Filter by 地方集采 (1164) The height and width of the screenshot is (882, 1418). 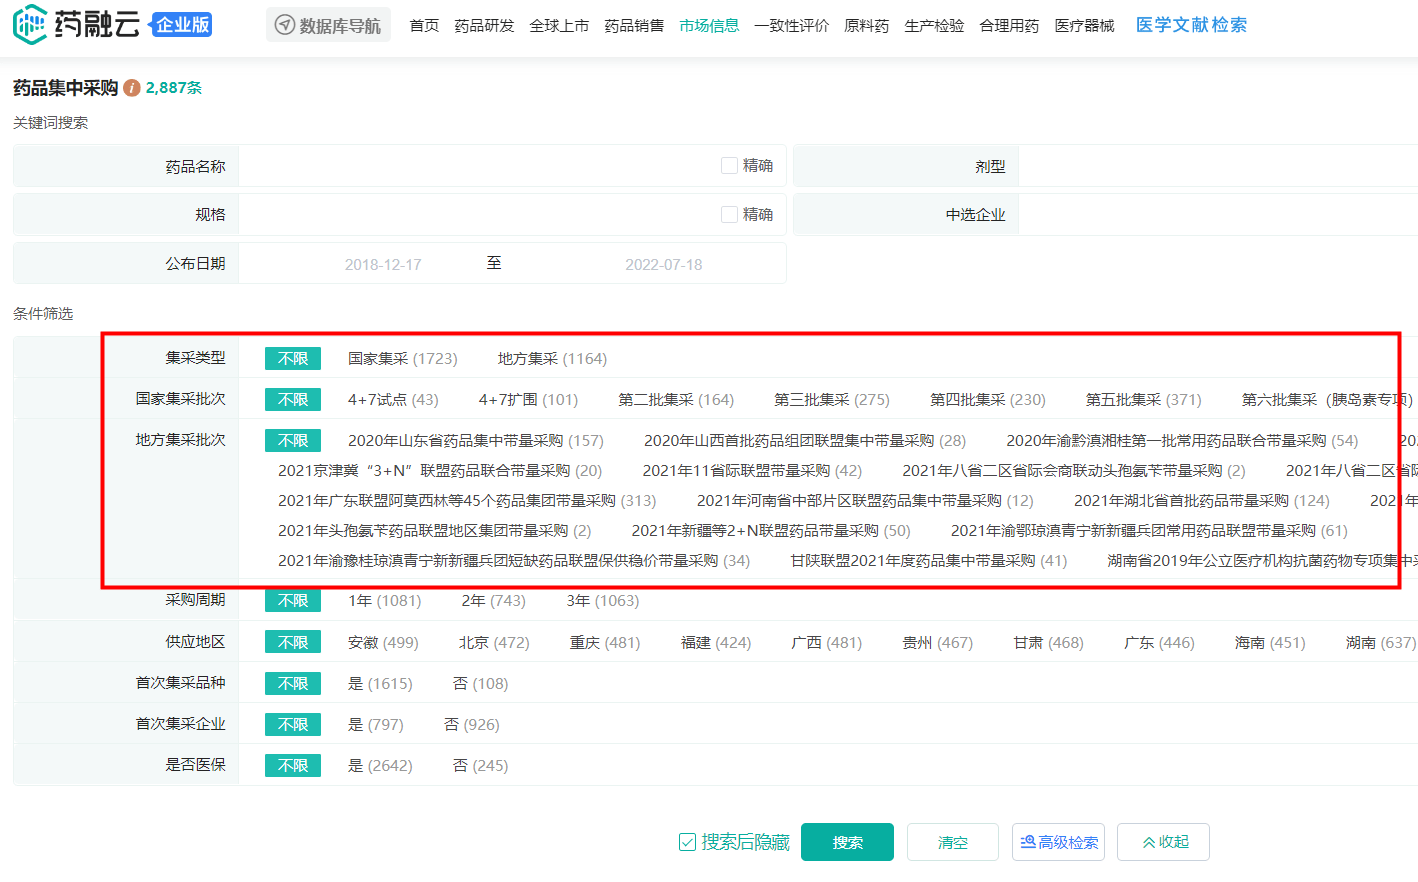pos(552,358)
